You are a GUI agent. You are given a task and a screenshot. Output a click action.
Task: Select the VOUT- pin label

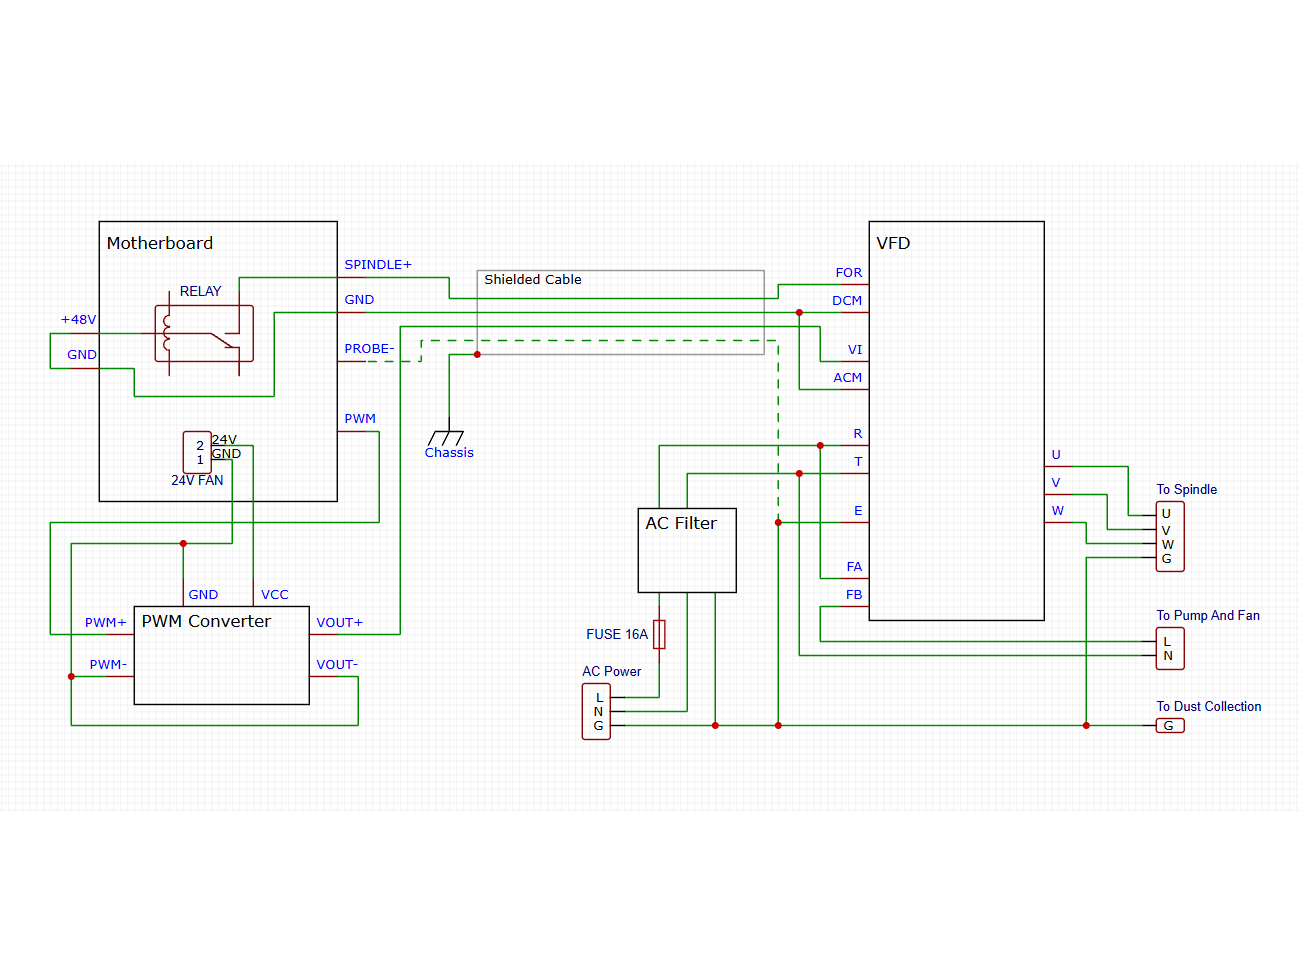[337, 665]
